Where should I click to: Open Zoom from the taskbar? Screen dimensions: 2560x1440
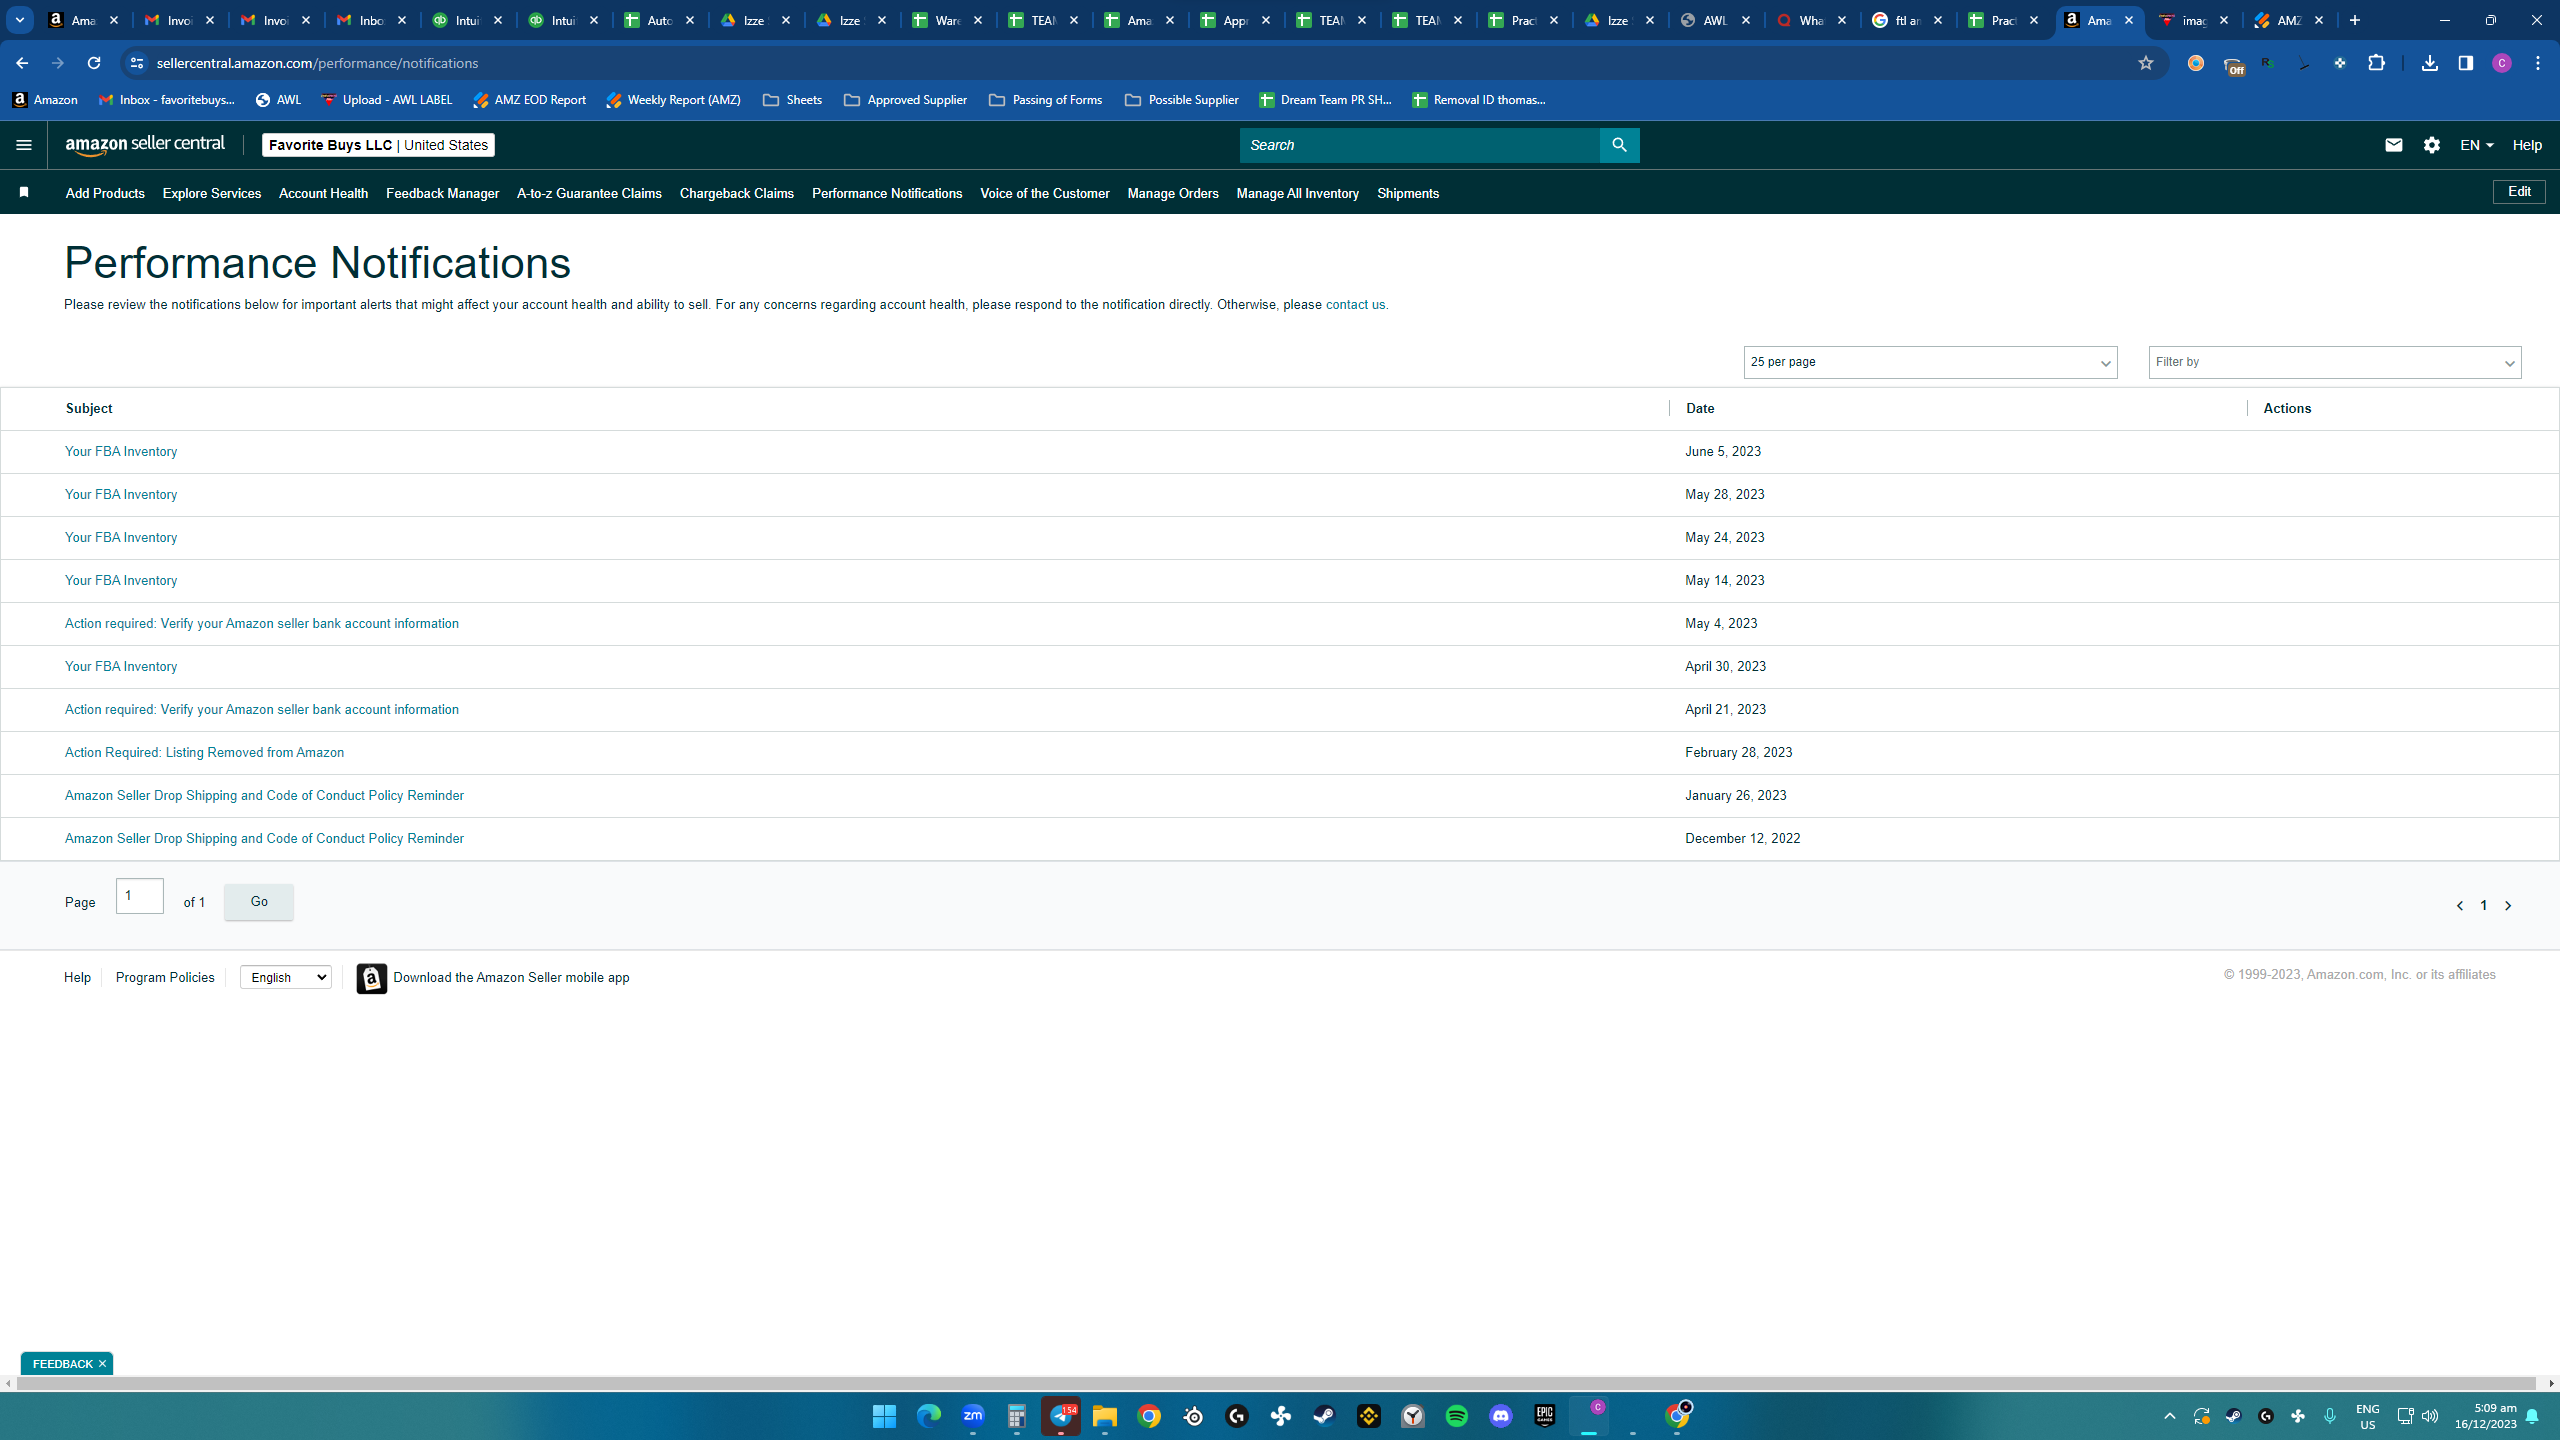pos(973,1416)
